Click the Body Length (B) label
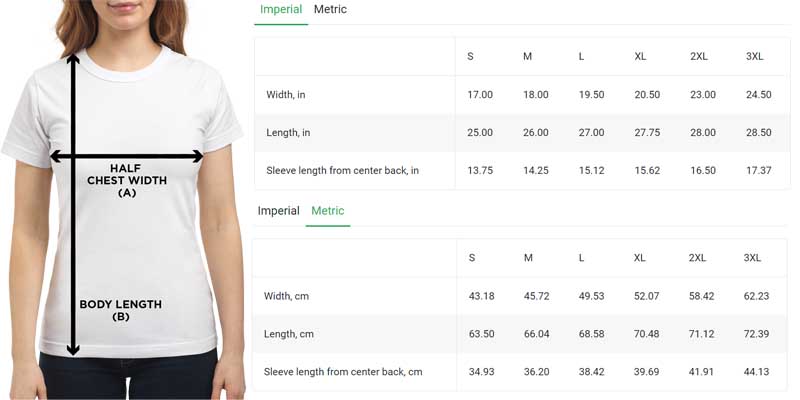This screenshot has height=400, width=800. (120, 310)
